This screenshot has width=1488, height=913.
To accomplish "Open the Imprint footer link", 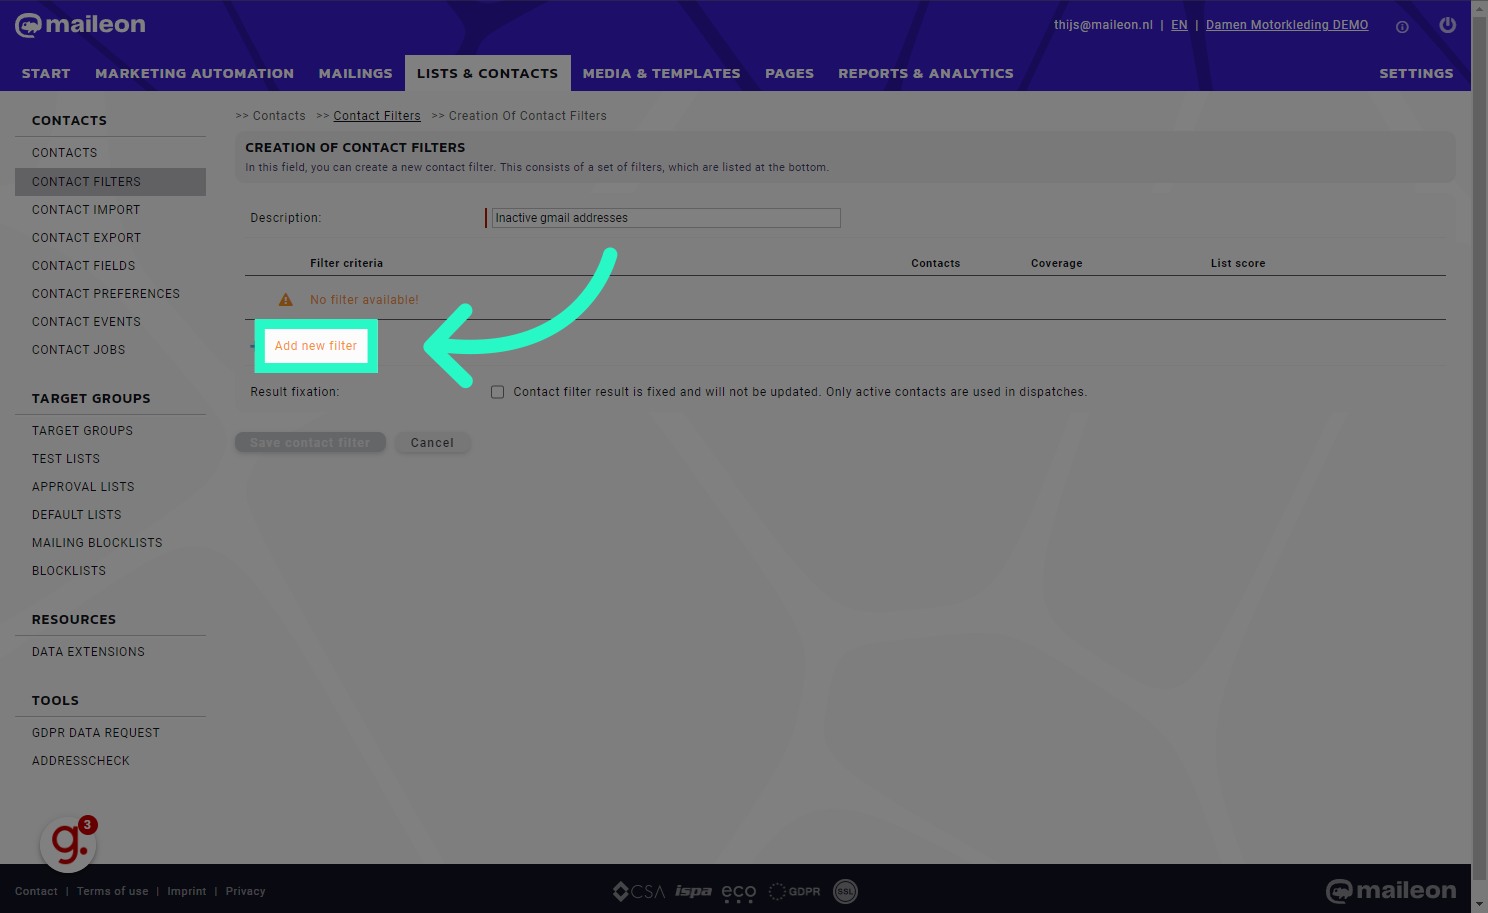I will [187, 891].
